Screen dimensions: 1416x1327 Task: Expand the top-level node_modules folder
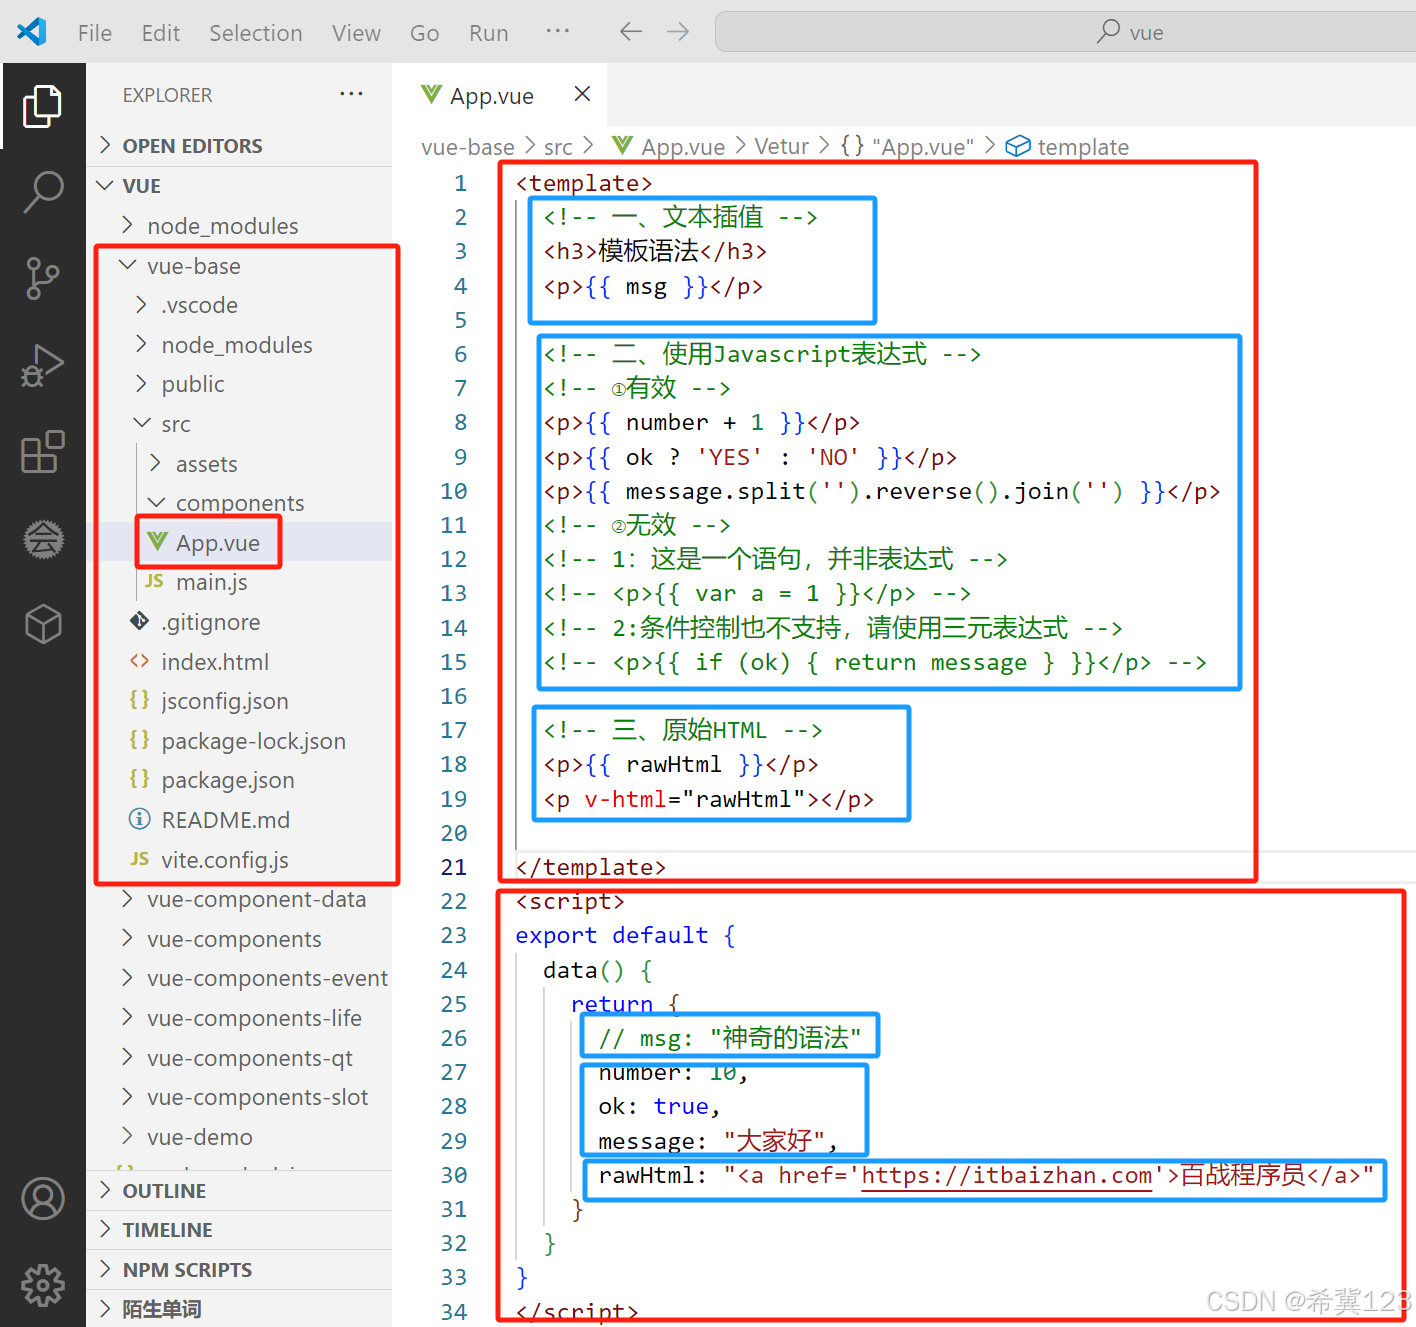click(240, 226)
